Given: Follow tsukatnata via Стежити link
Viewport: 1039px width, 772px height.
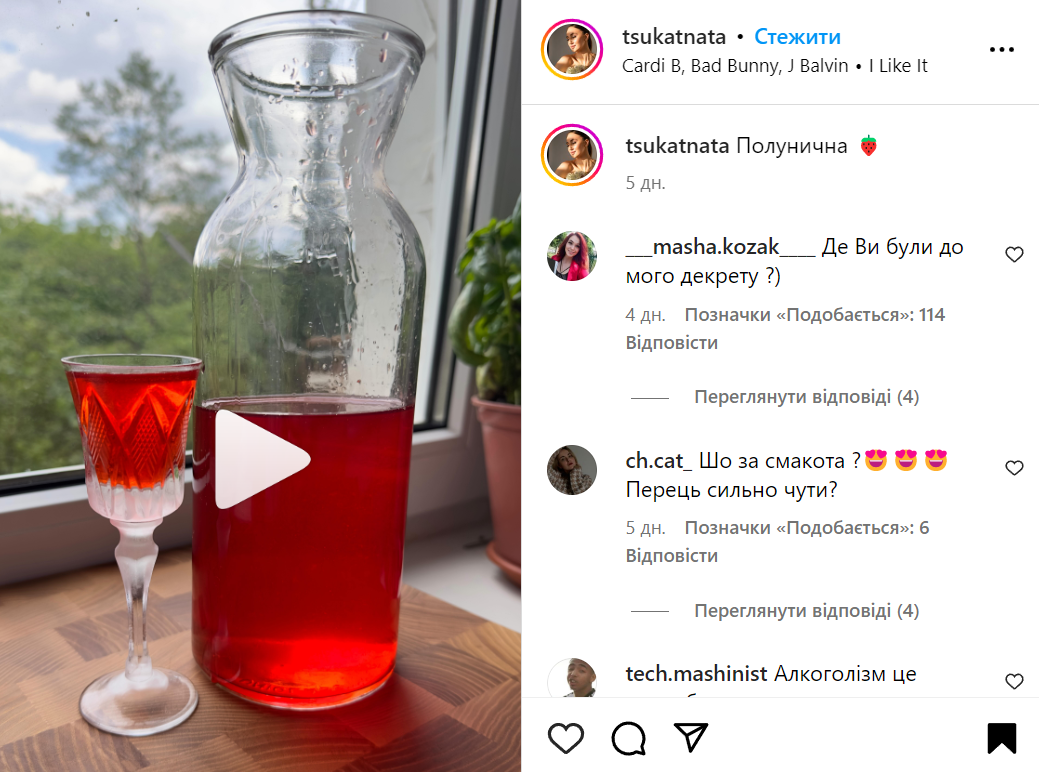Looking at the screenshot, I should click(797, 37).
